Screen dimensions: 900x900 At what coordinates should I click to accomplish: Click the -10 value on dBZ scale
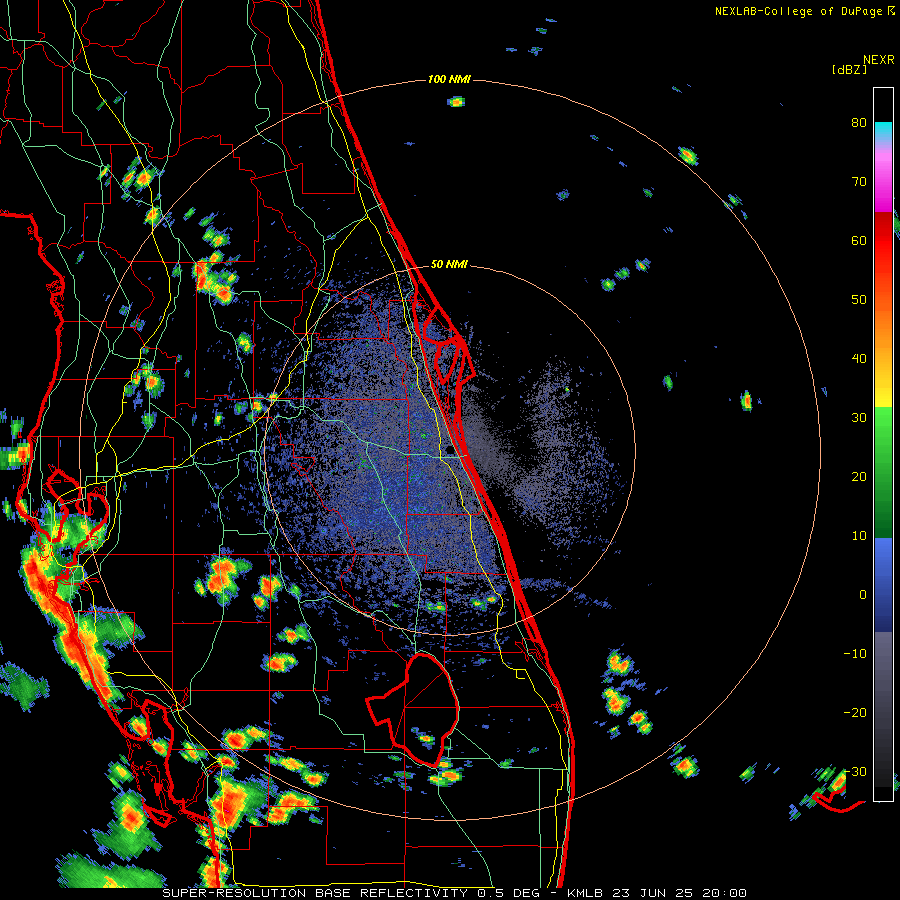[x=855, y=654]
